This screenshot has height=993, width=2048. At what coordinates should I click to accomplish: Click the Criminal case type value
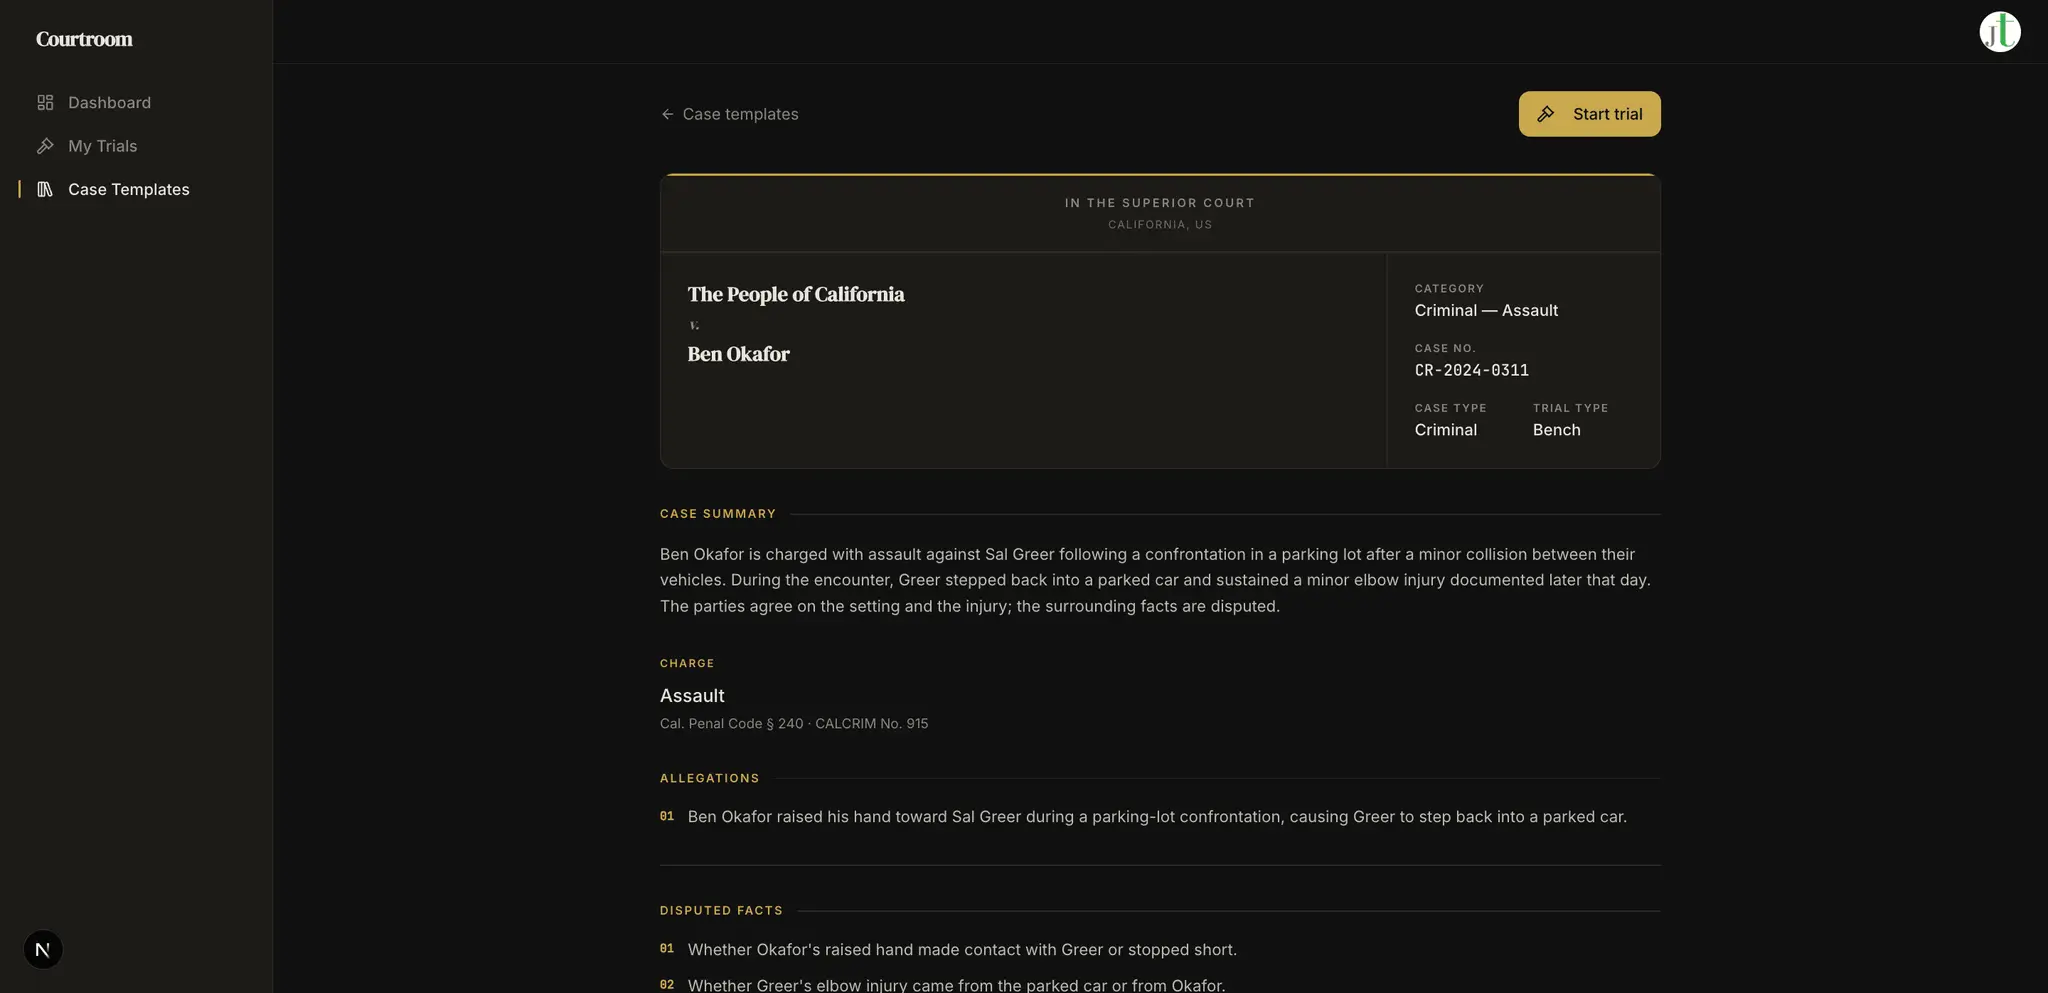coord(1445,430)
